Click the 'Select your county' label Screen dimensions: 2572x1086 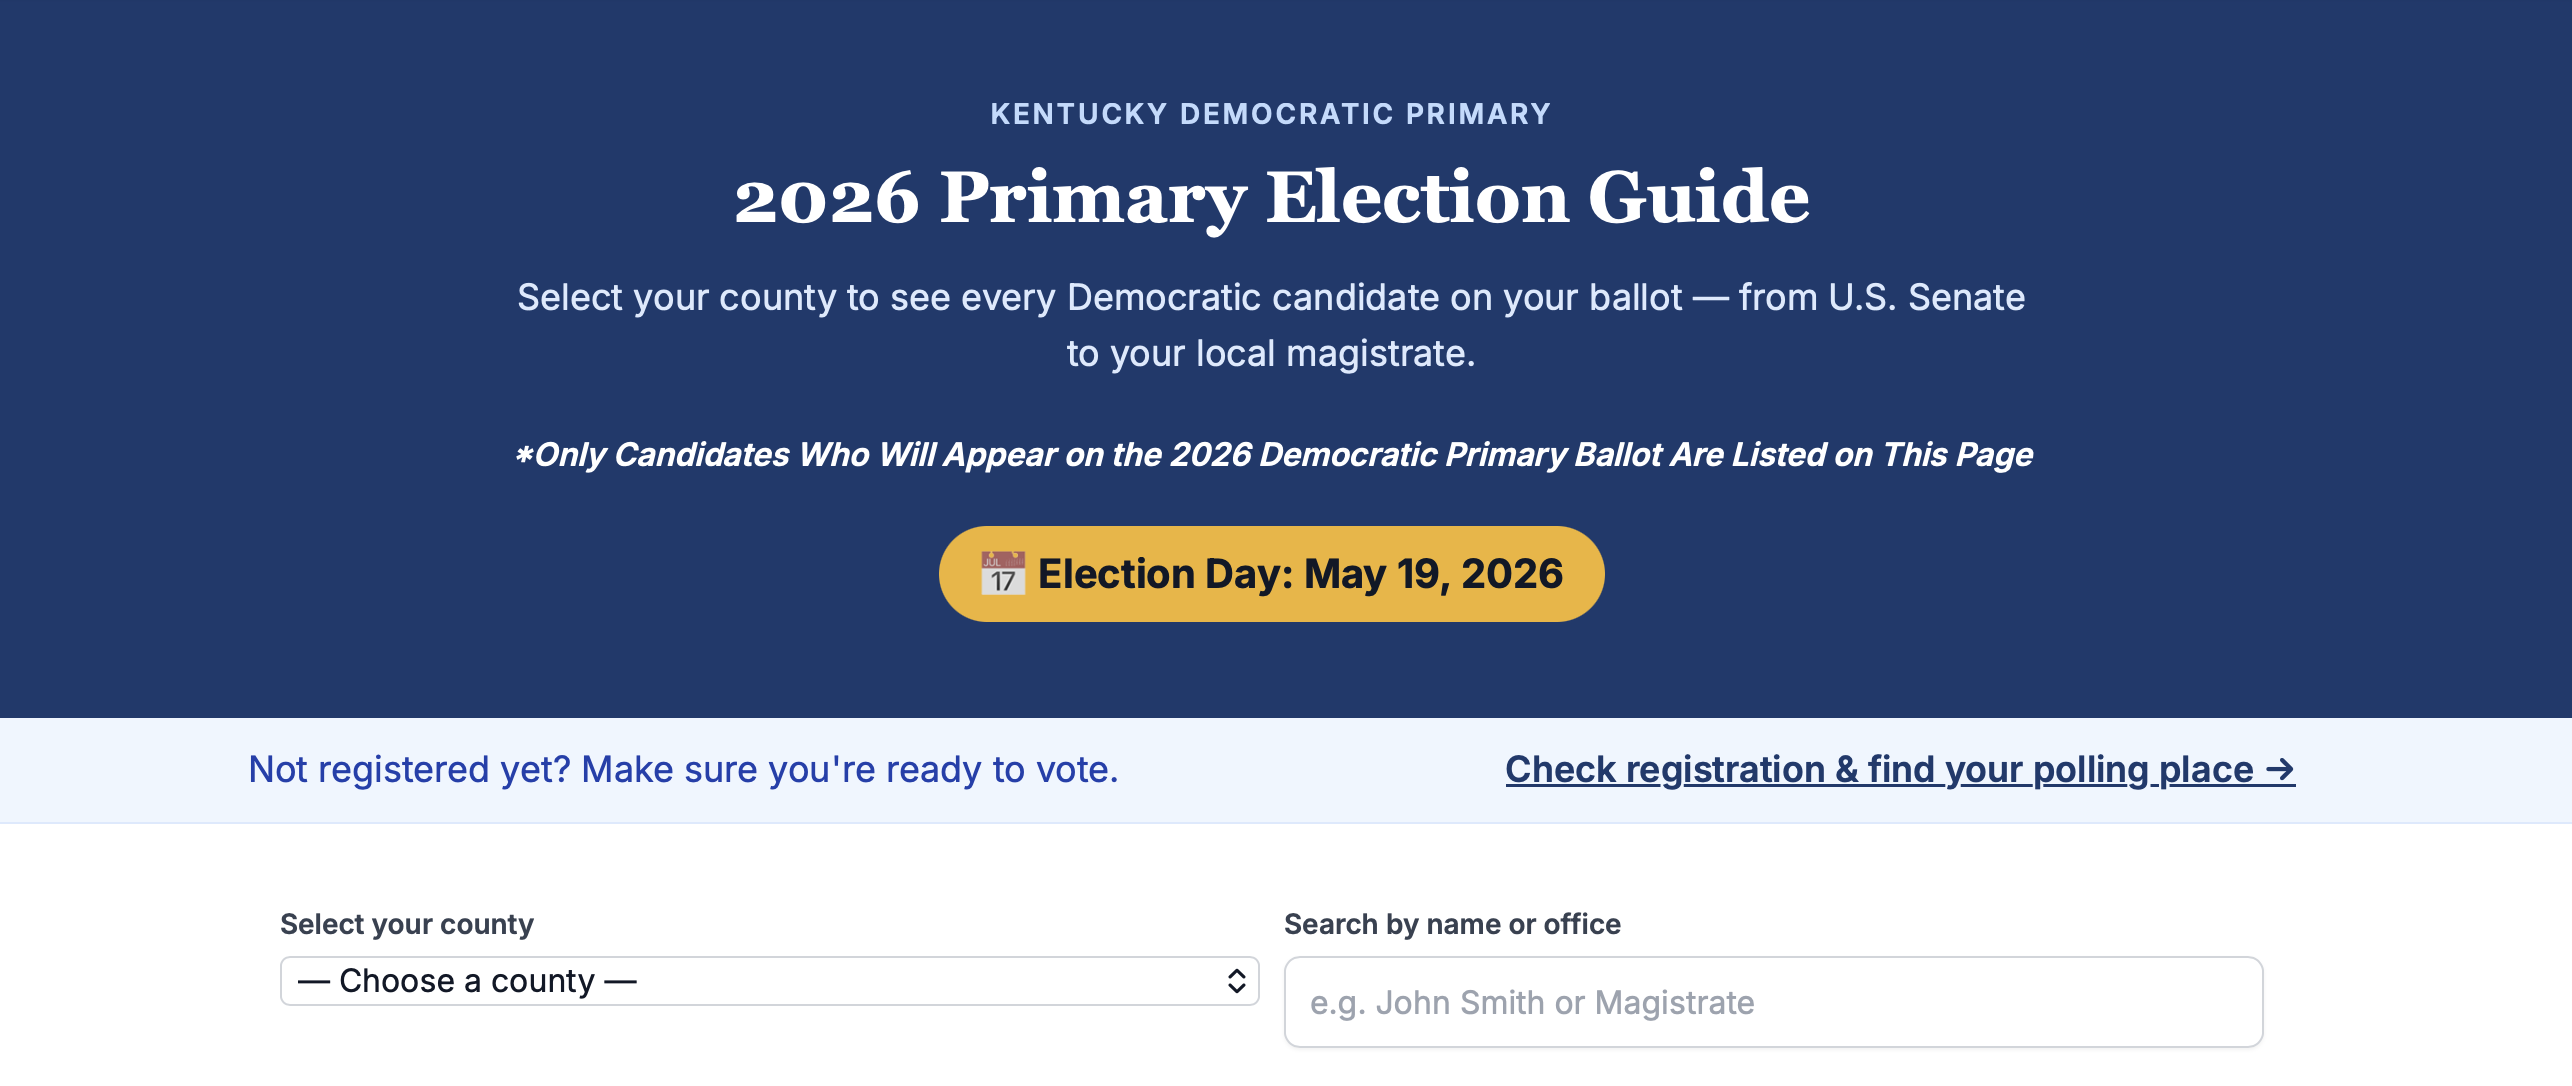(x=406, y=924)
